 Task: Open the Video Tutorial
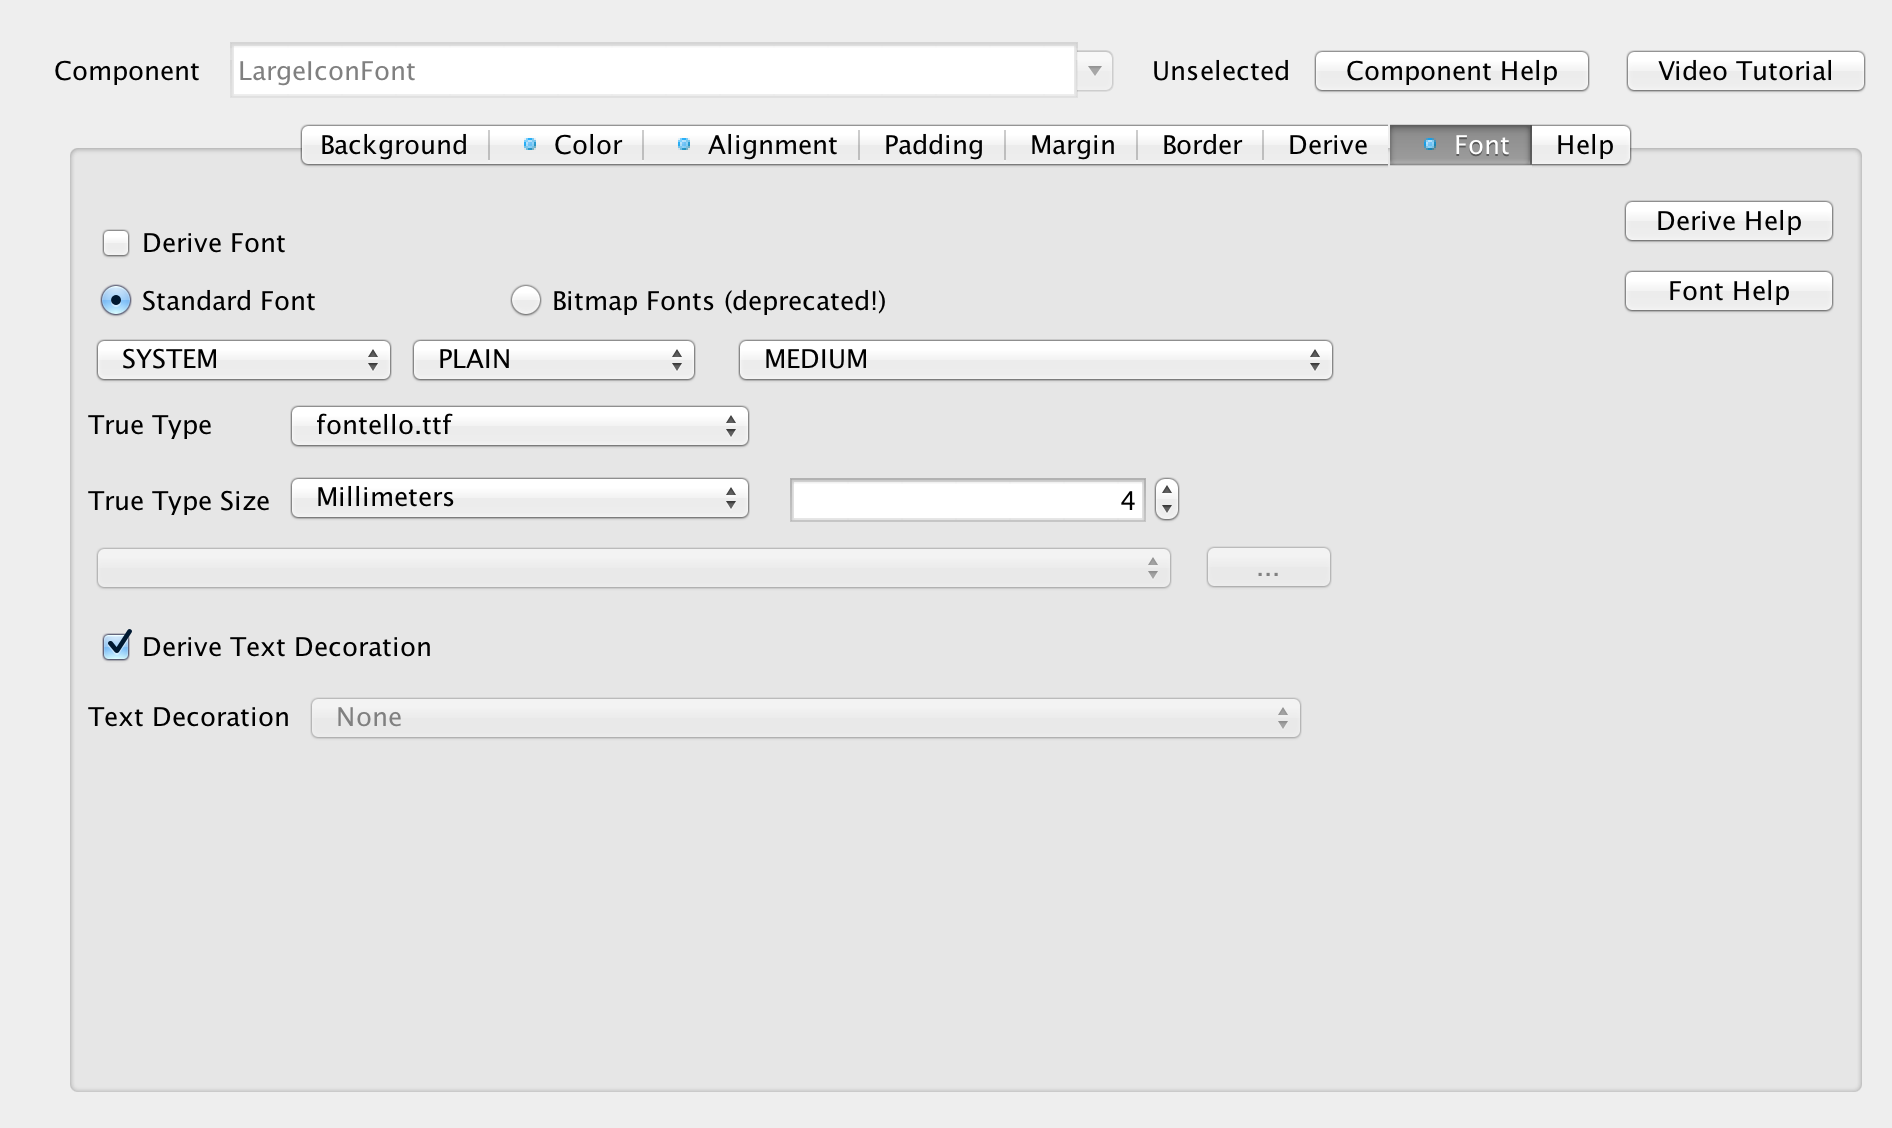coord(1745,71)
